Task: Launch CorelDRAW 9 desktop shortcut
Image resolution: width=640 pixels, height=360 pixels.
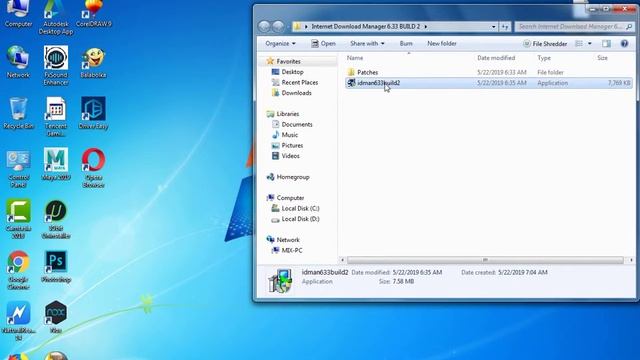Action: pyautogui.click(x=93, y=14)
